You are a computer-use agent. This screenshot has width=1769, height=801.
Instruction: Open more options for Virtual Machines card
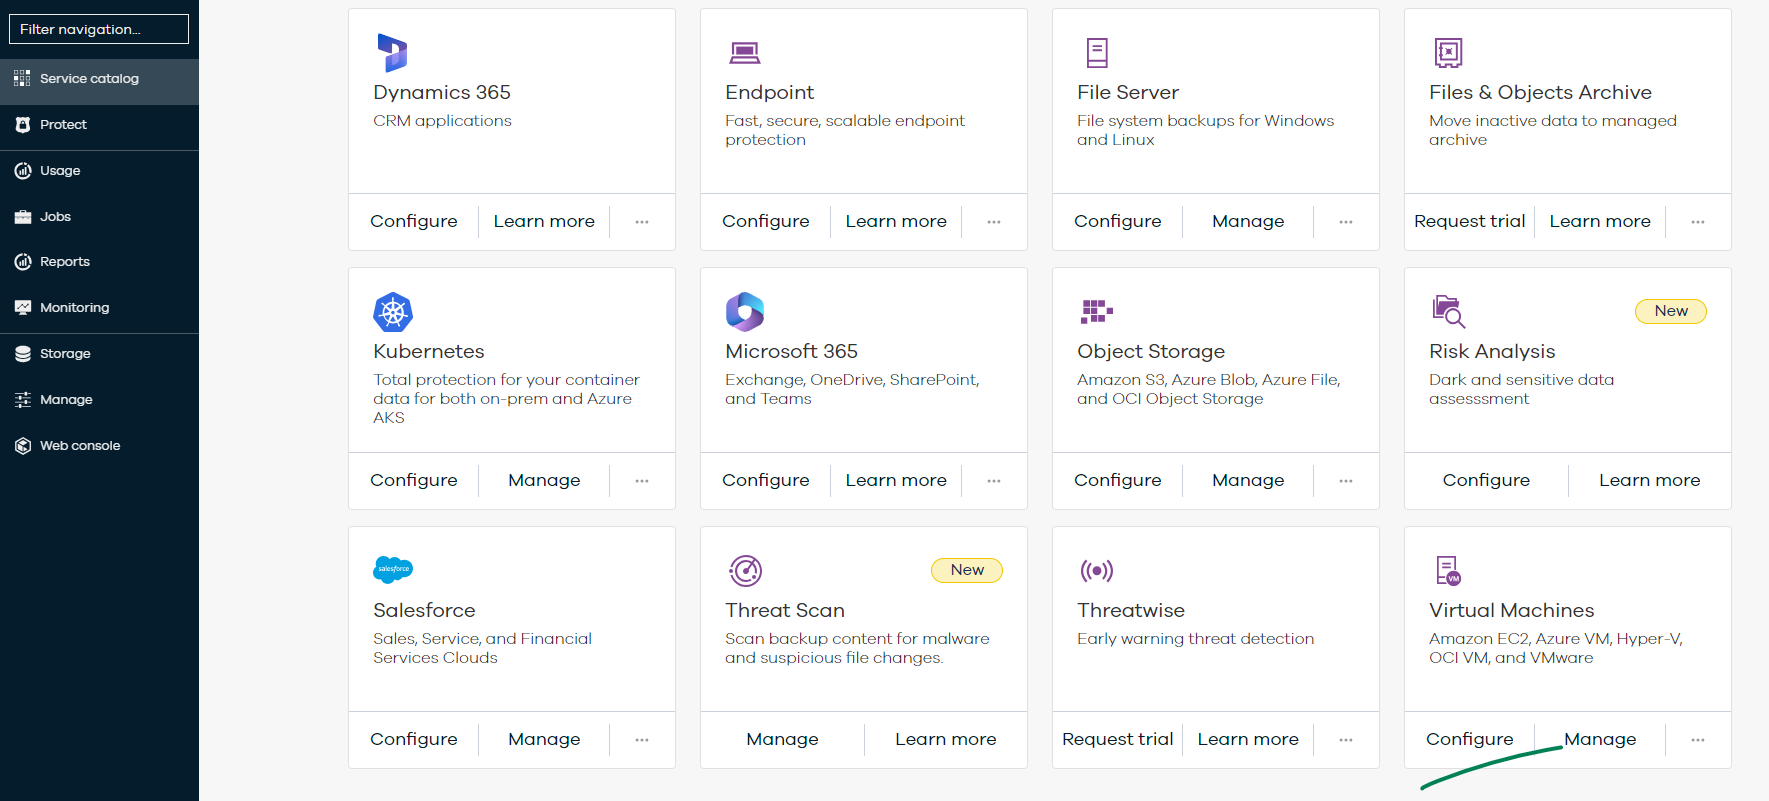[x=1698, y=740]
